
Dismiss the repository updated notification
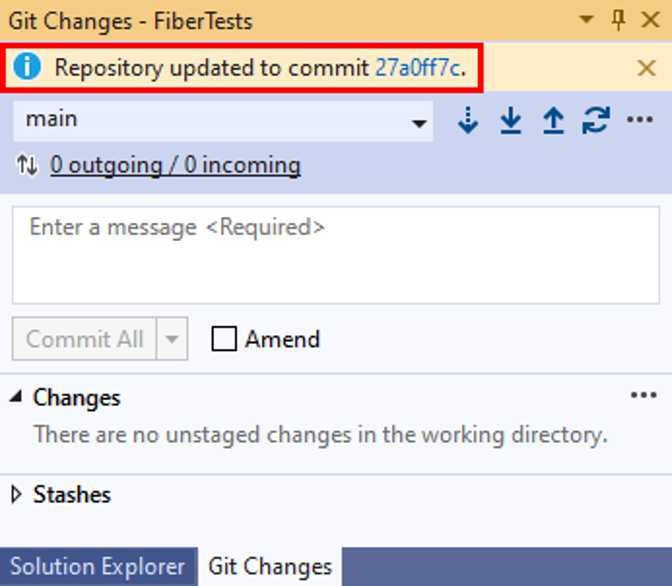(647, 68)
